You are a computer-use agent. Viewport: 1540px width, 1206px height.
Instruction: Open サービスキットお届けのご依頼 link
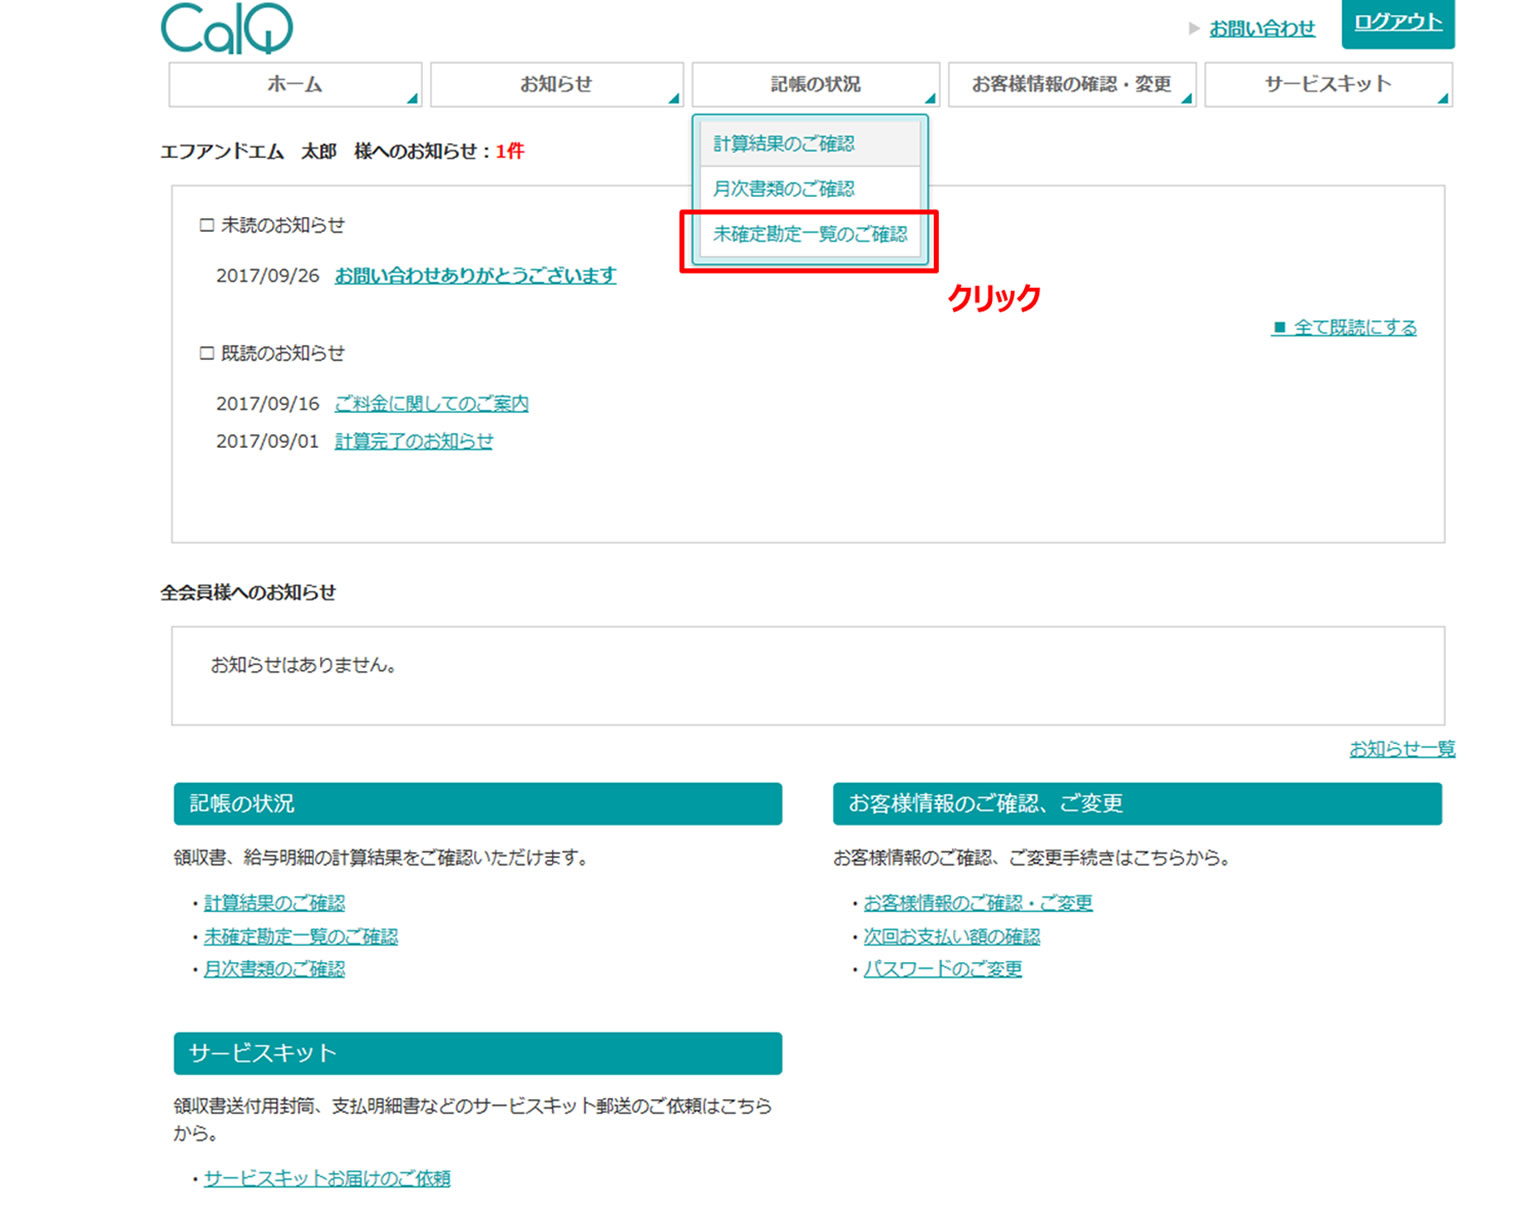point(327,1179)
